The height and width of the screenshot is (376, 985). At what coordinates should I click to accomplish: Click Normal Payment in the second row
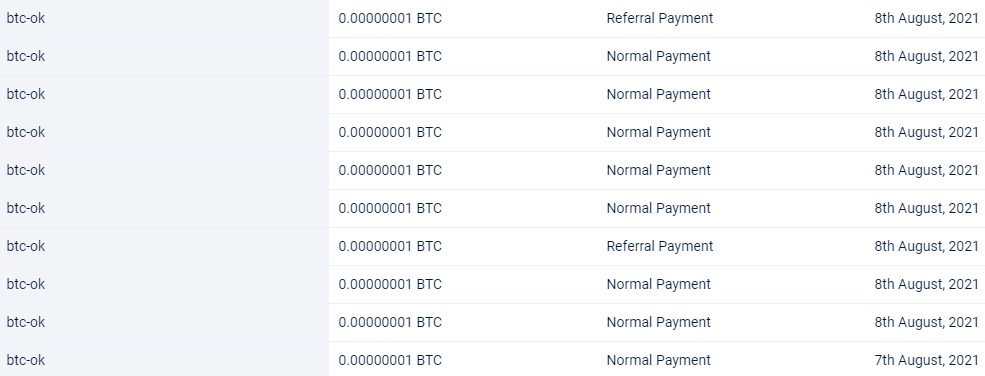tap(658, 56)
